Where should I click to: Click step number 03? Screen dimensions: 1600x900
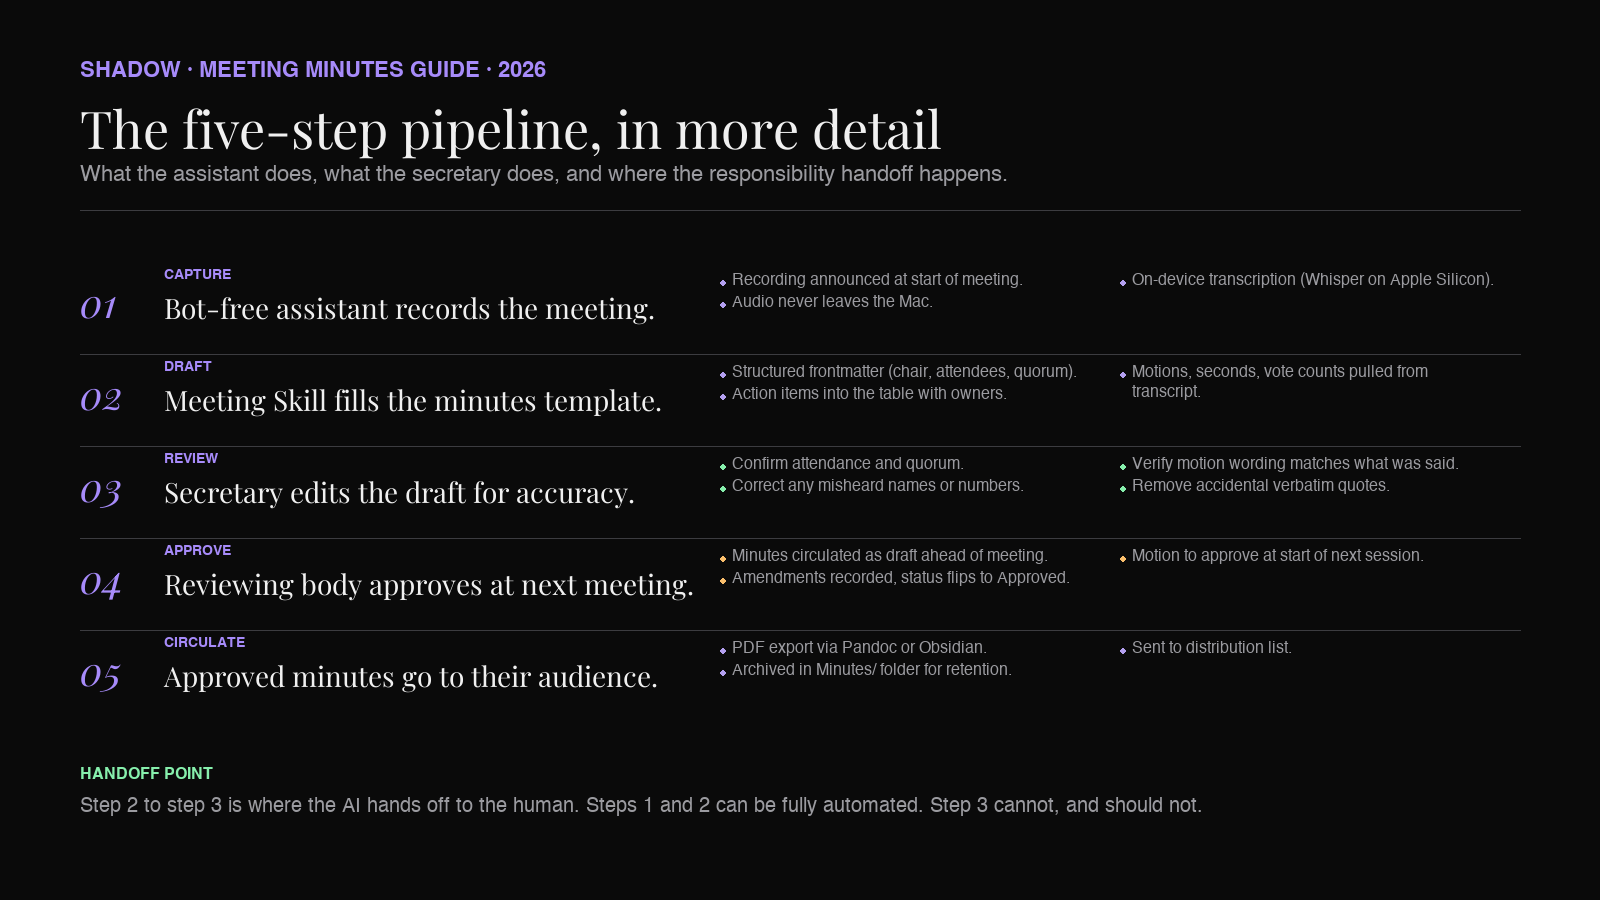[x=100, y=492]
